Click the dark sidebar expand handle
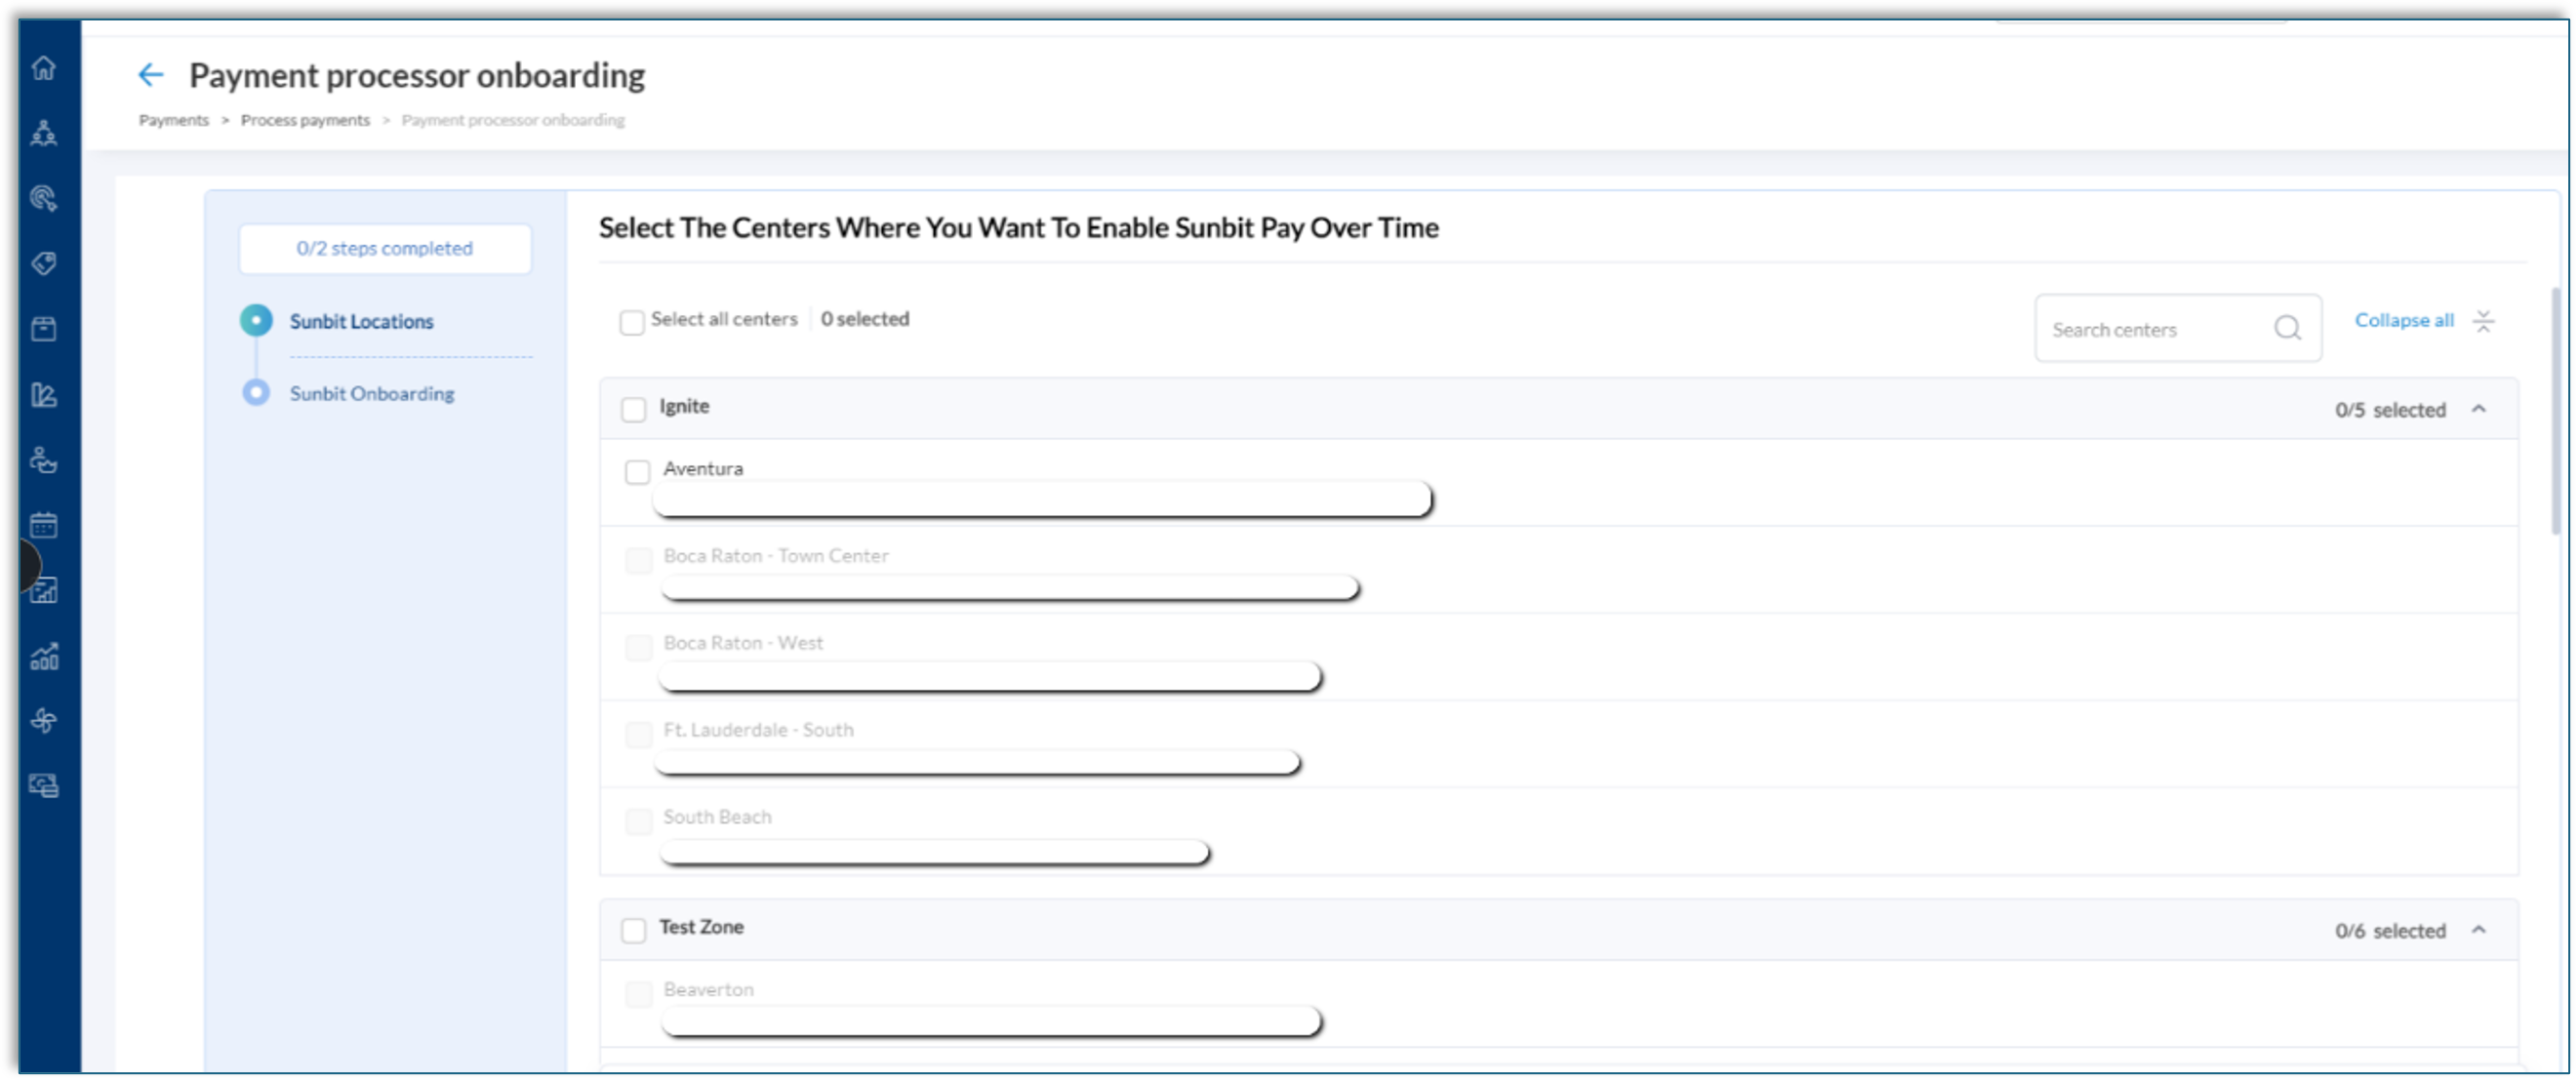Screen dimensions: 2576x1080 pos(28,566)
